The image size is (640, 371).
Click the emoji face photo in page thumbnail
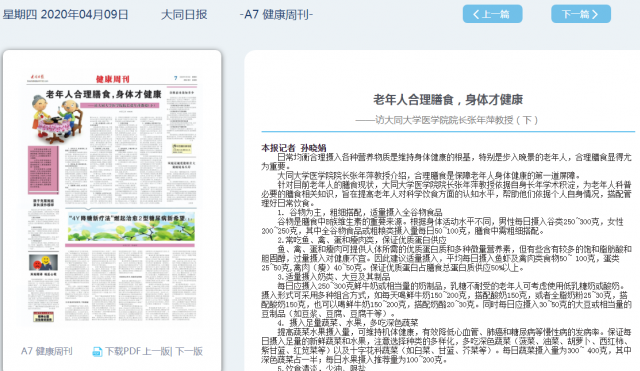(43, 262)
